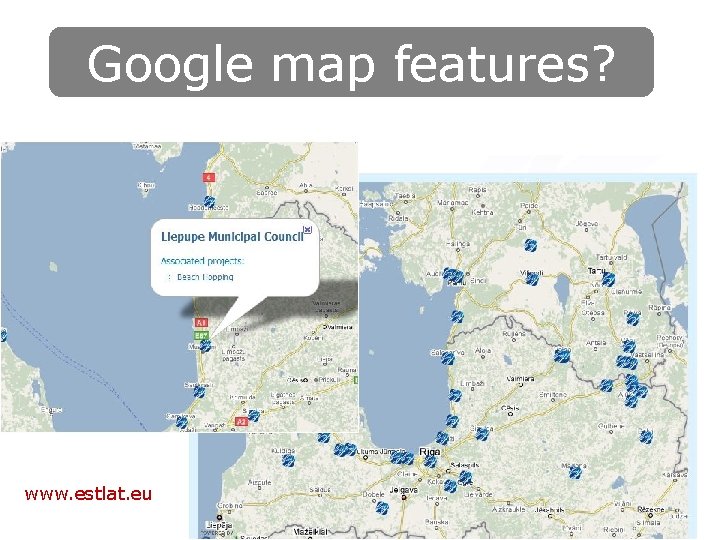Select the lone marker north of Viljandi
This screenshot has width=720, height=540.
(x=531, y=245)
